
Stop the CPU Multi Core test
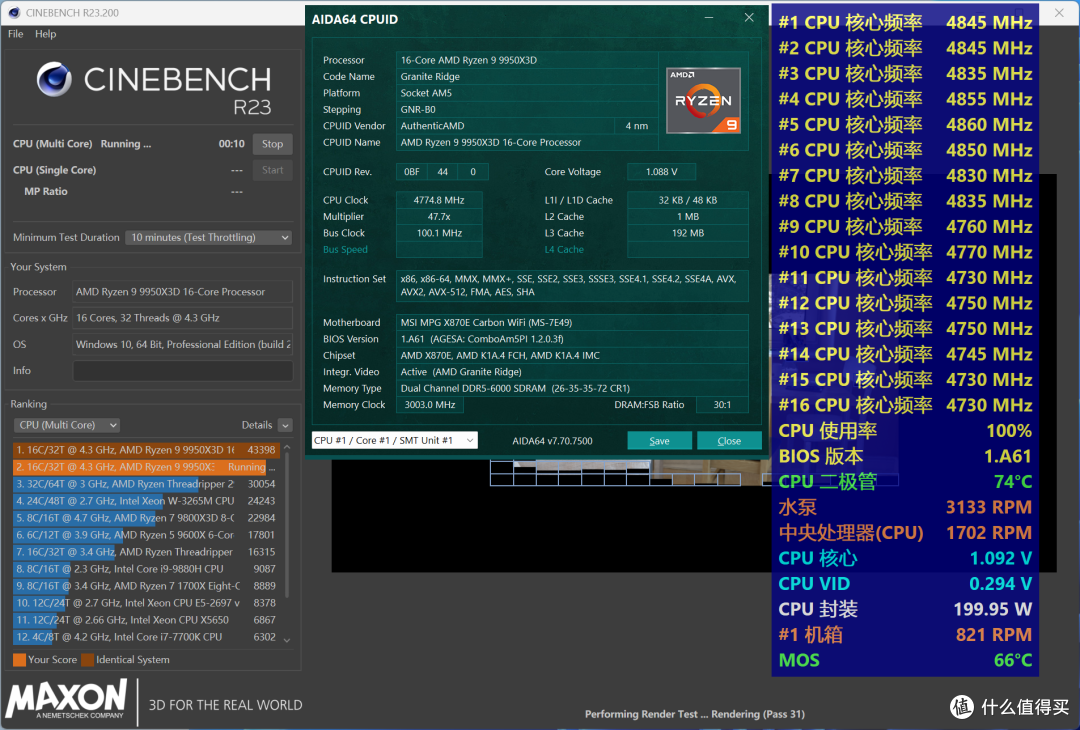pyautogui.click(x=272, y=144)
